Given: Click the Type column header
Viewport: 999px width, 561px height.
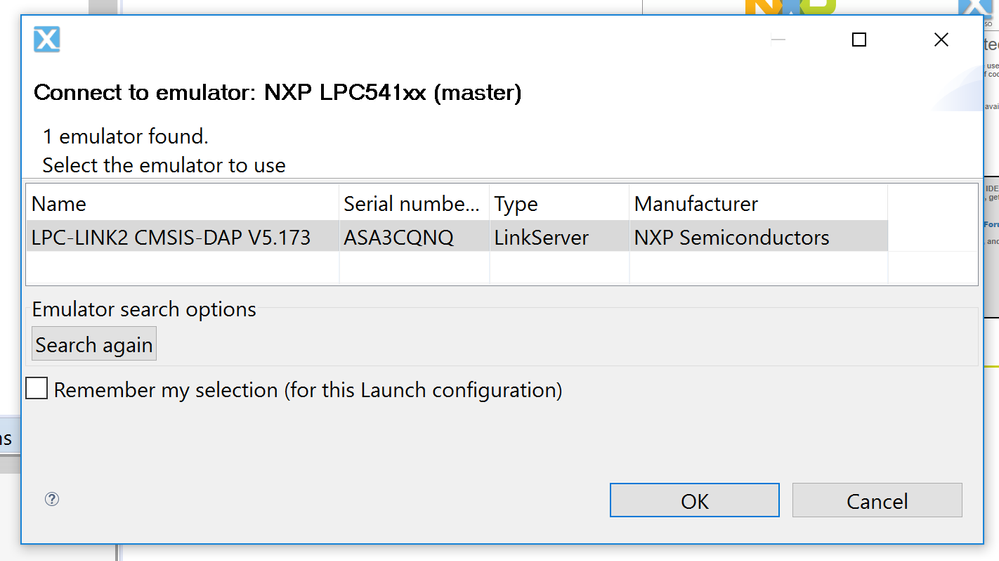Looking at the screenshot, I should [x=558, y=204].
